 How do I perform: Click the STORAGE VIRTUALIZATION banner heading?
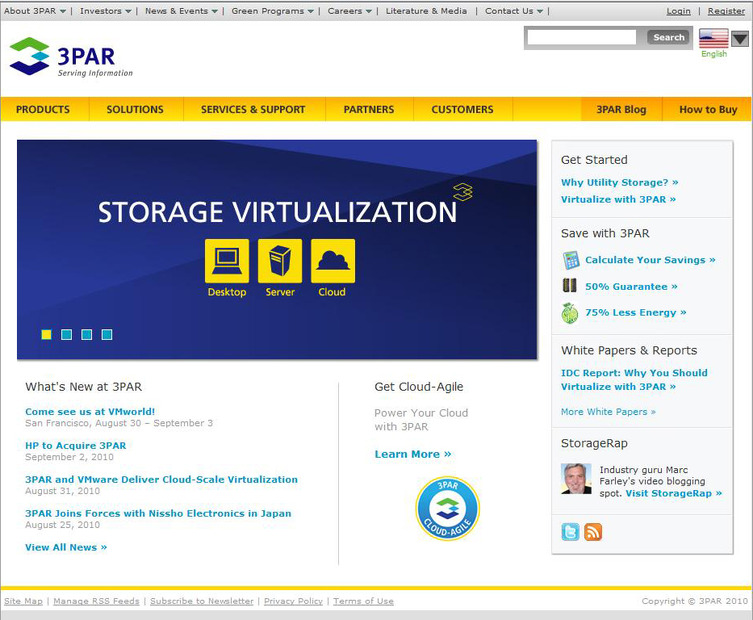point(277,212)
